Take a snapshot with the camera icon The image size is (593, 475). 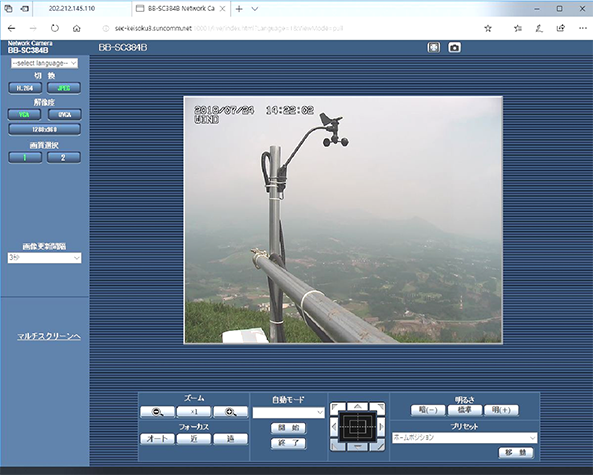click(454, 48)
